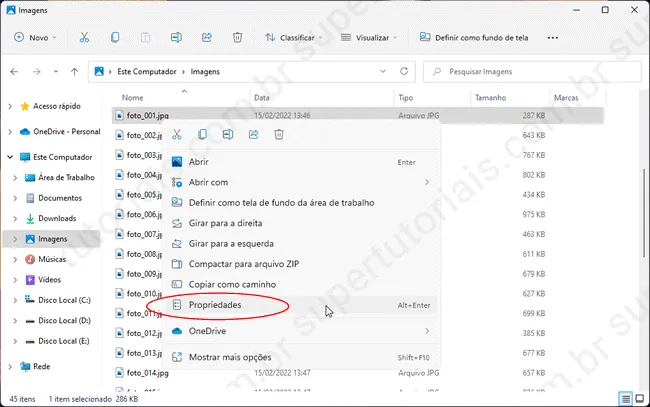Expand Acesso rápido in the sidebar
The image size is (650, 407).
[x=10, y=107]
